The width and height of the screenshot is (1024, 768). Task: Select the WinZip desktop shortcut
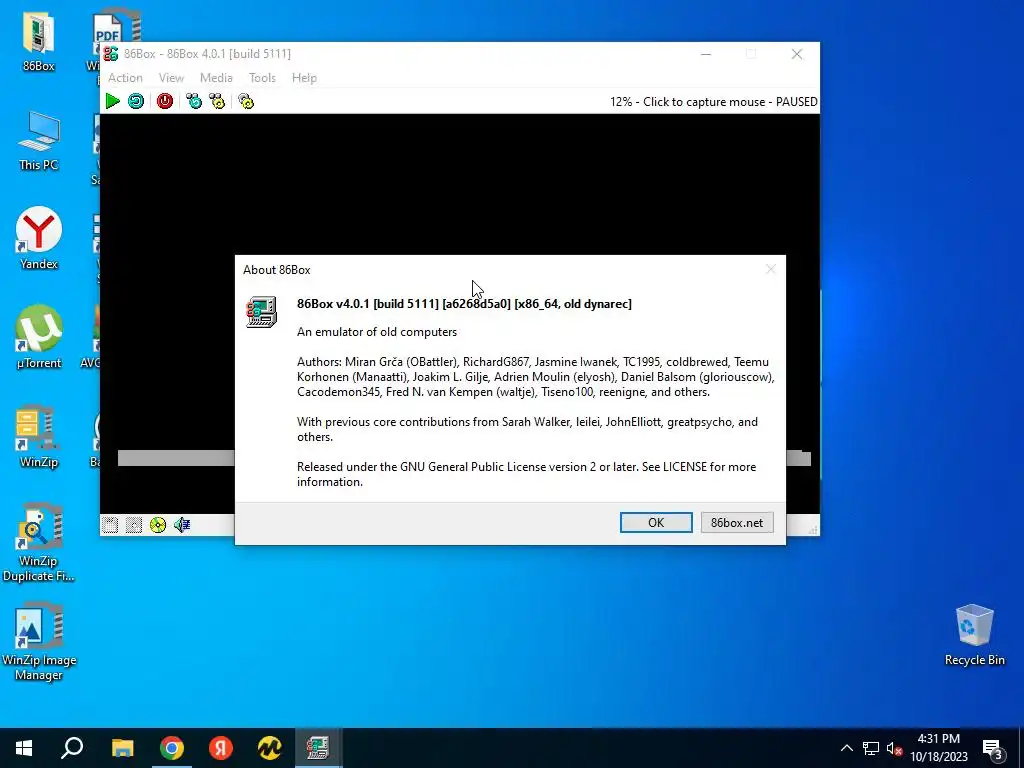(x=39, y=436)
